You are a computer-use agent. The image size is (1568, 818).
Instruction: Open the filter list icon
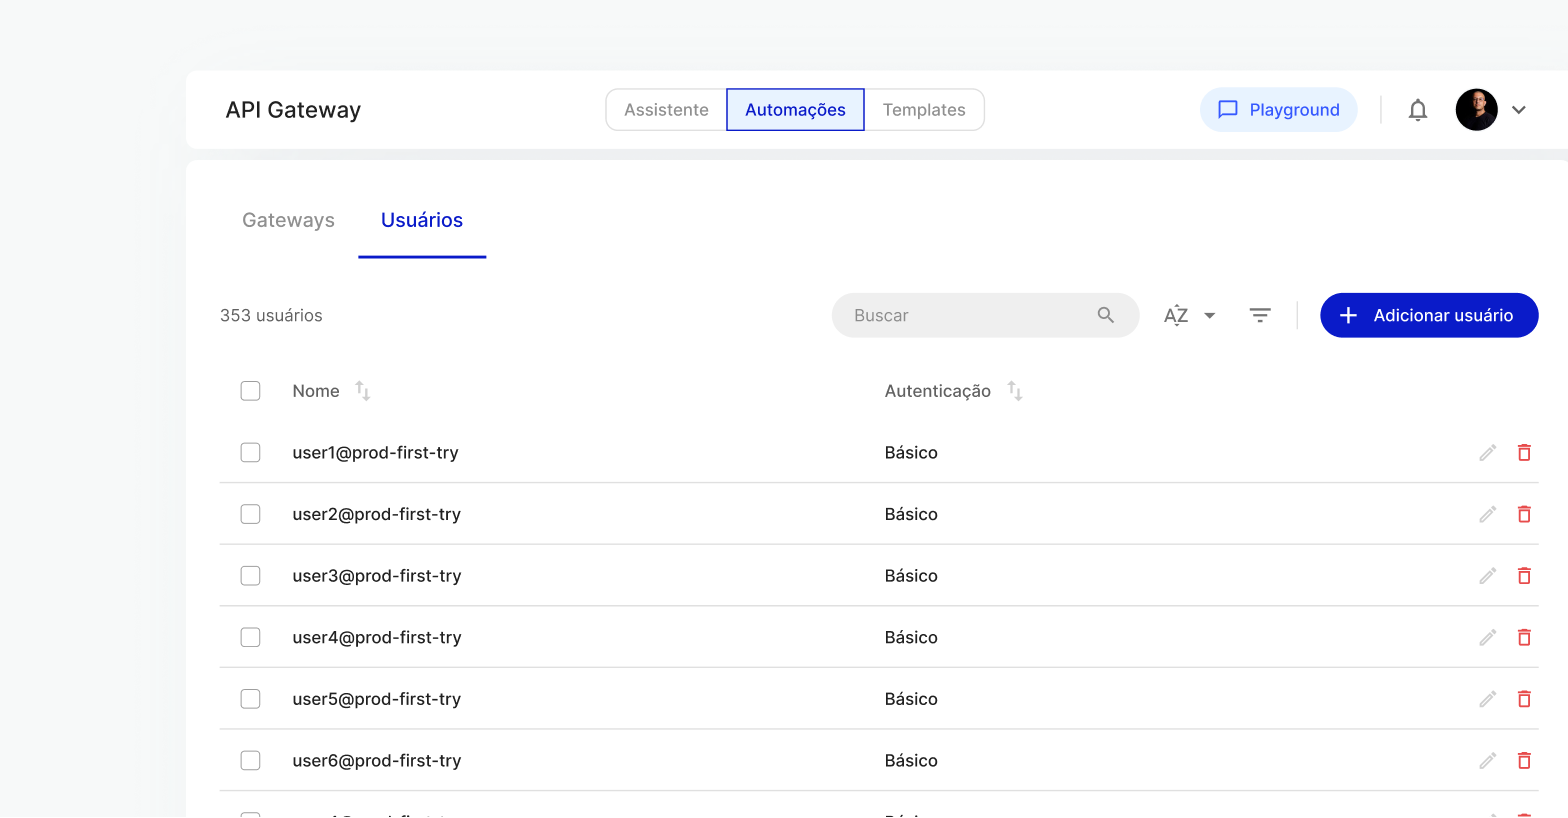click(x=1259, y=315)
